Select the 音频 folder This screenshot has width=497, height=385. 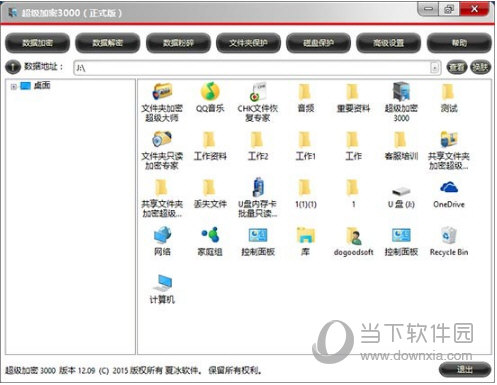tap(305, 98)
